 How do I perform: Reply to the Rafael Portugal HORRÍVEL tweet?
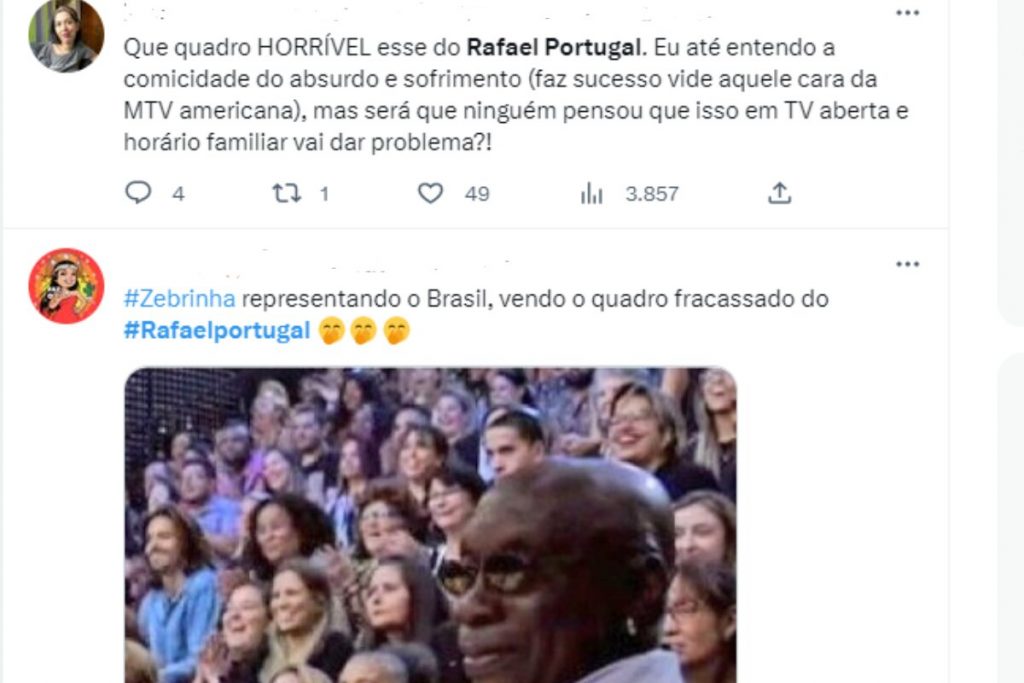(138, 193)
